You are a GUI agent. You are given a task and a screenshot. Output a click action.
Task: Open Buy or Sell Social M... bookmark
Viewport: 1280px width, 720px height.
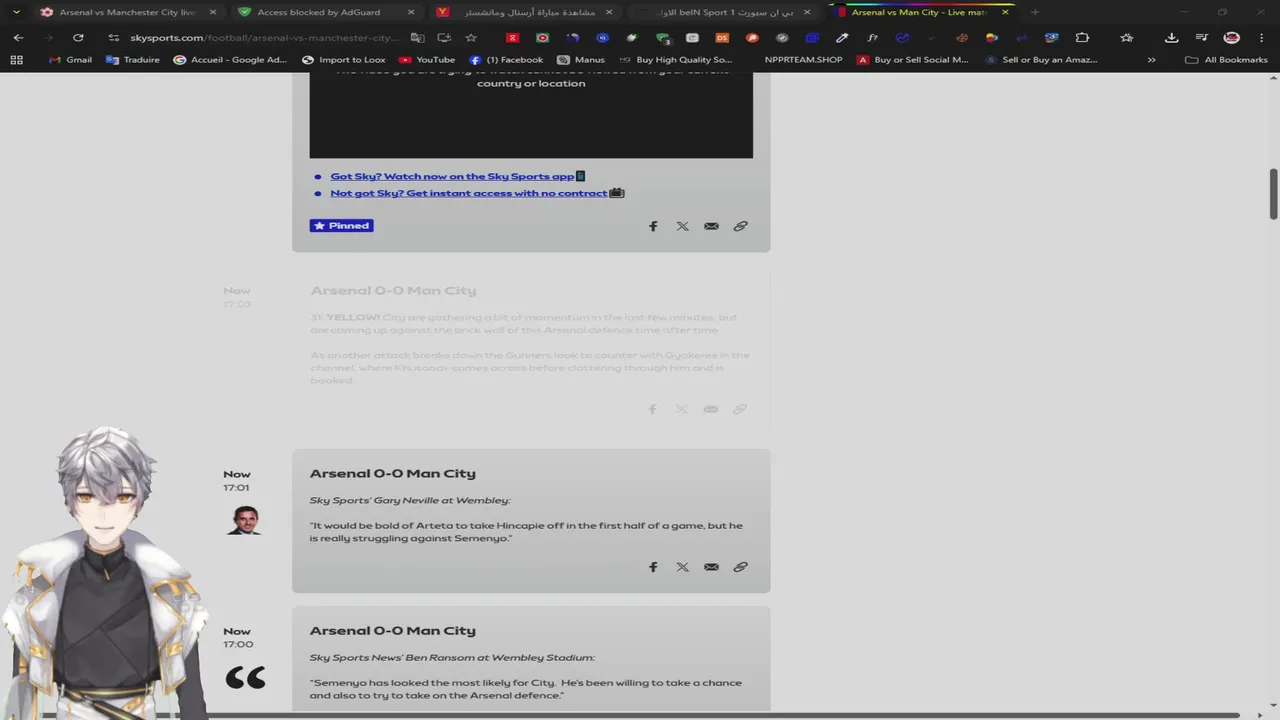(x=912, y=60)
